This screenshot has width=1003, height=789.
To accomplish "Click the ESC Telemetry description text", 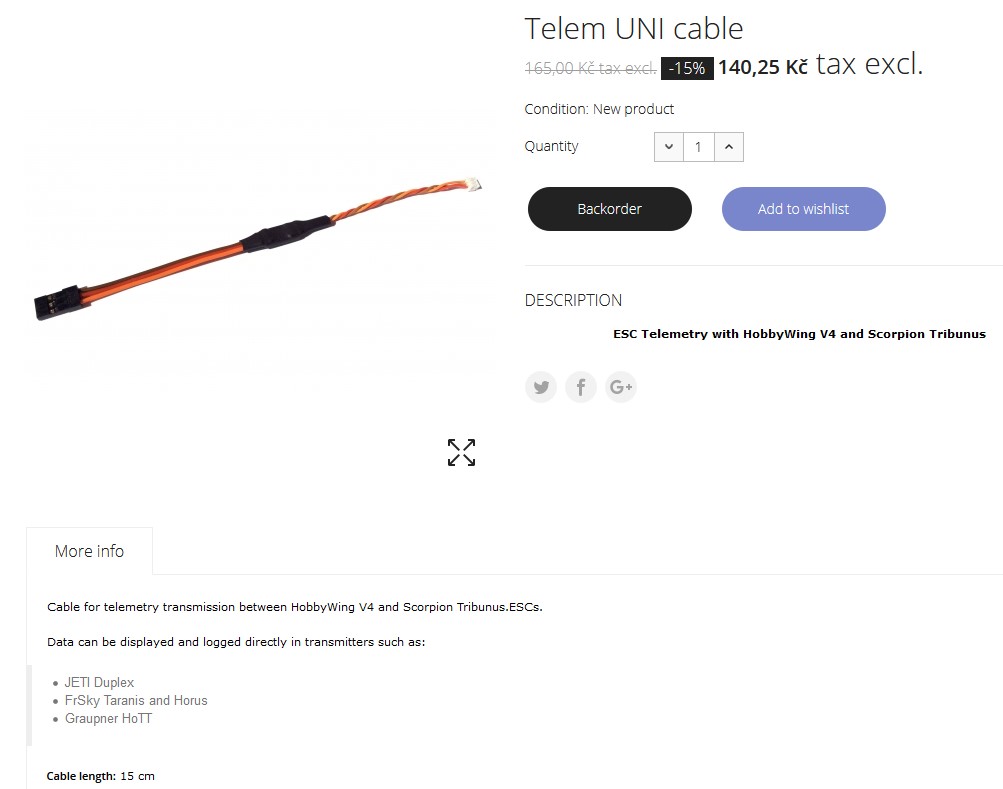I will pyautogui.click(x=800, y=334).
